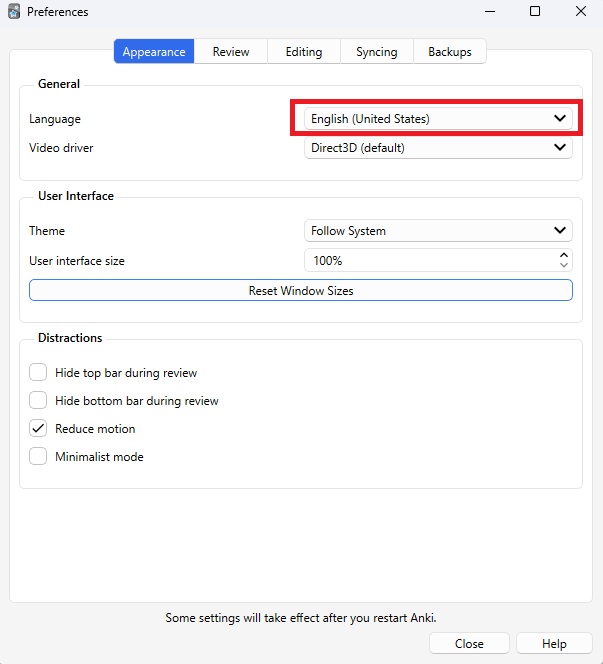Screen dimensions: 603x664
Task: Open the Editing tab
Action: 303,52
